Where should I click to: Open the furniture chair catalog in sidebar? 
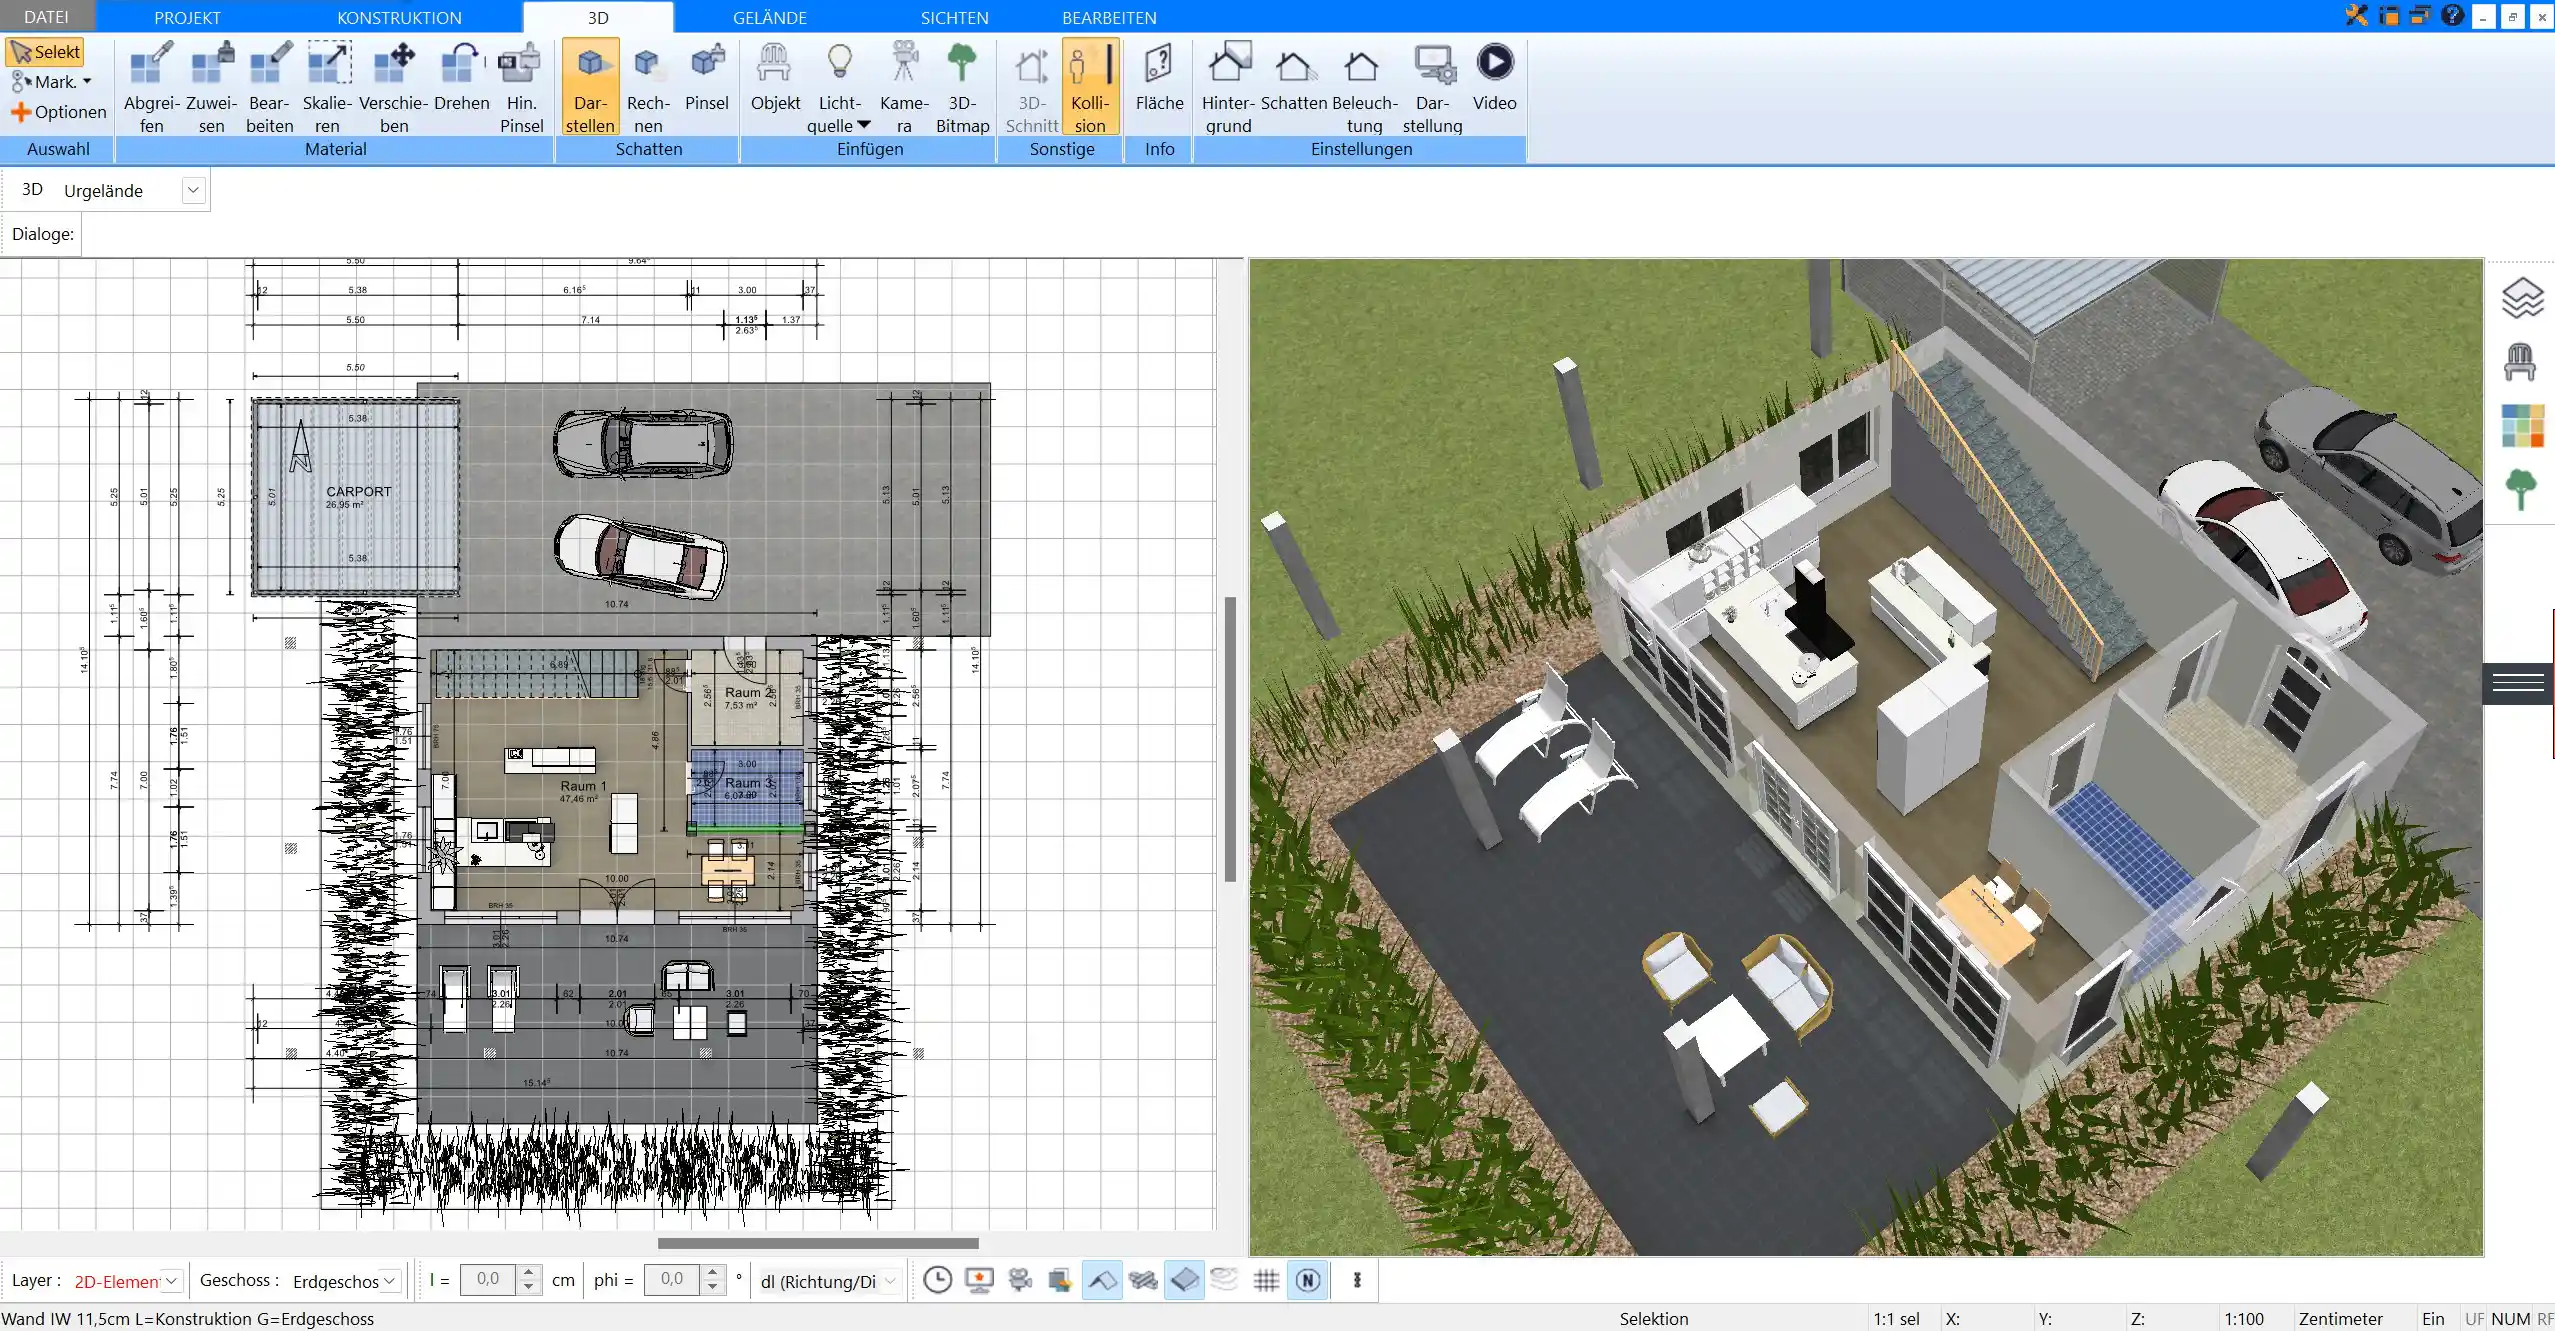coord(2520,362)
